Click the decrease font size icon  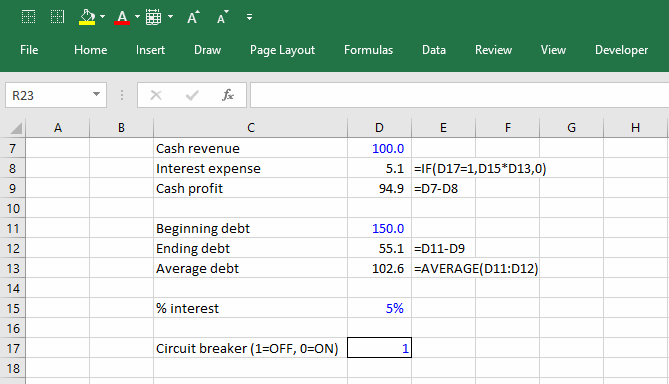[222, 17]
